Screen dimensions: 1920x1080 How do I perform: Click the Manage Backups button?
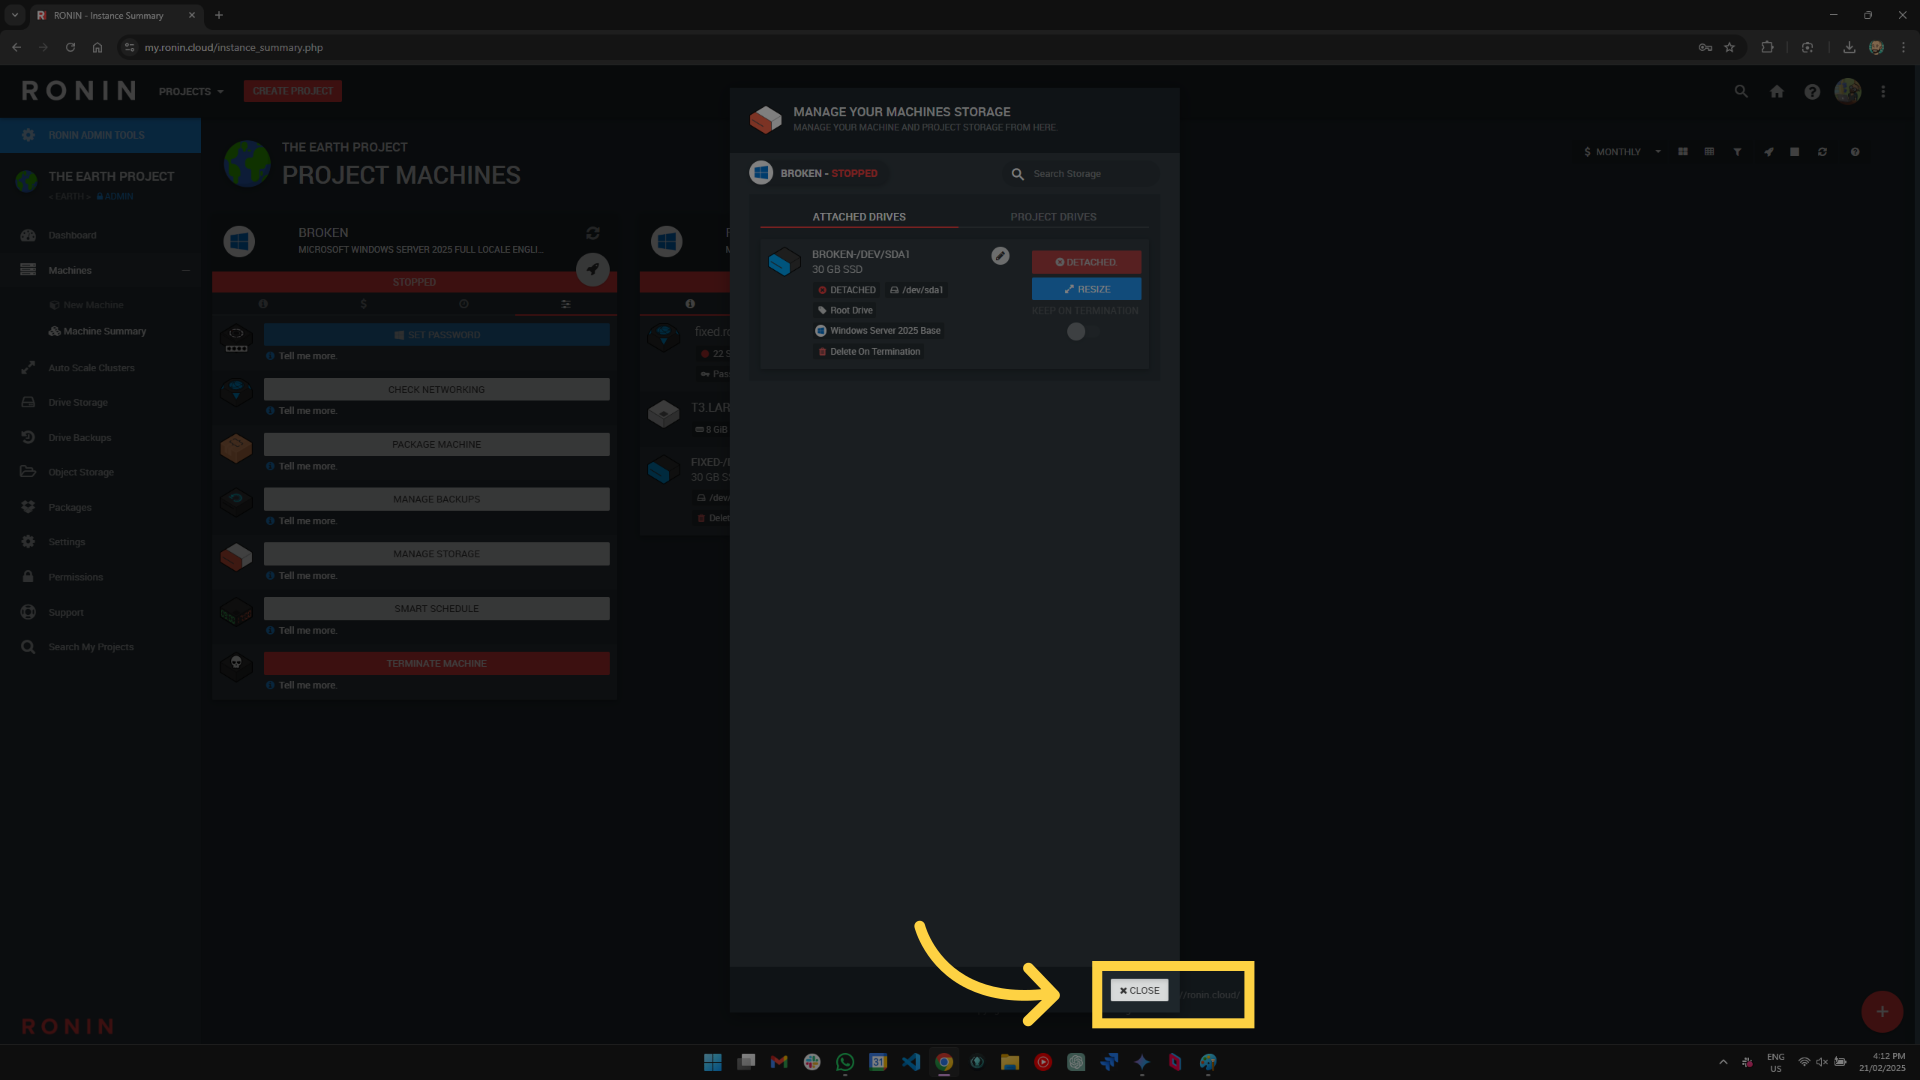(437, 499)
